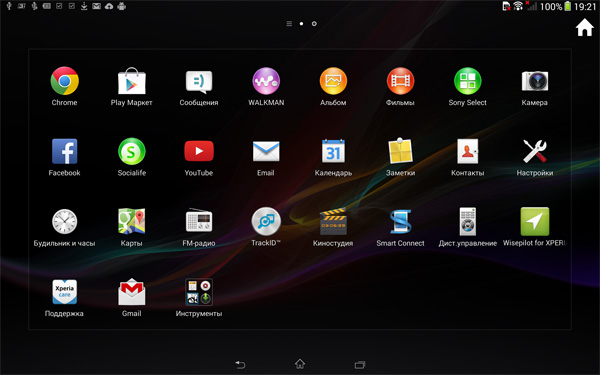Tap the recent apps navigation button
The height and width of the screenshot is (375, 600).
[360, 364]
